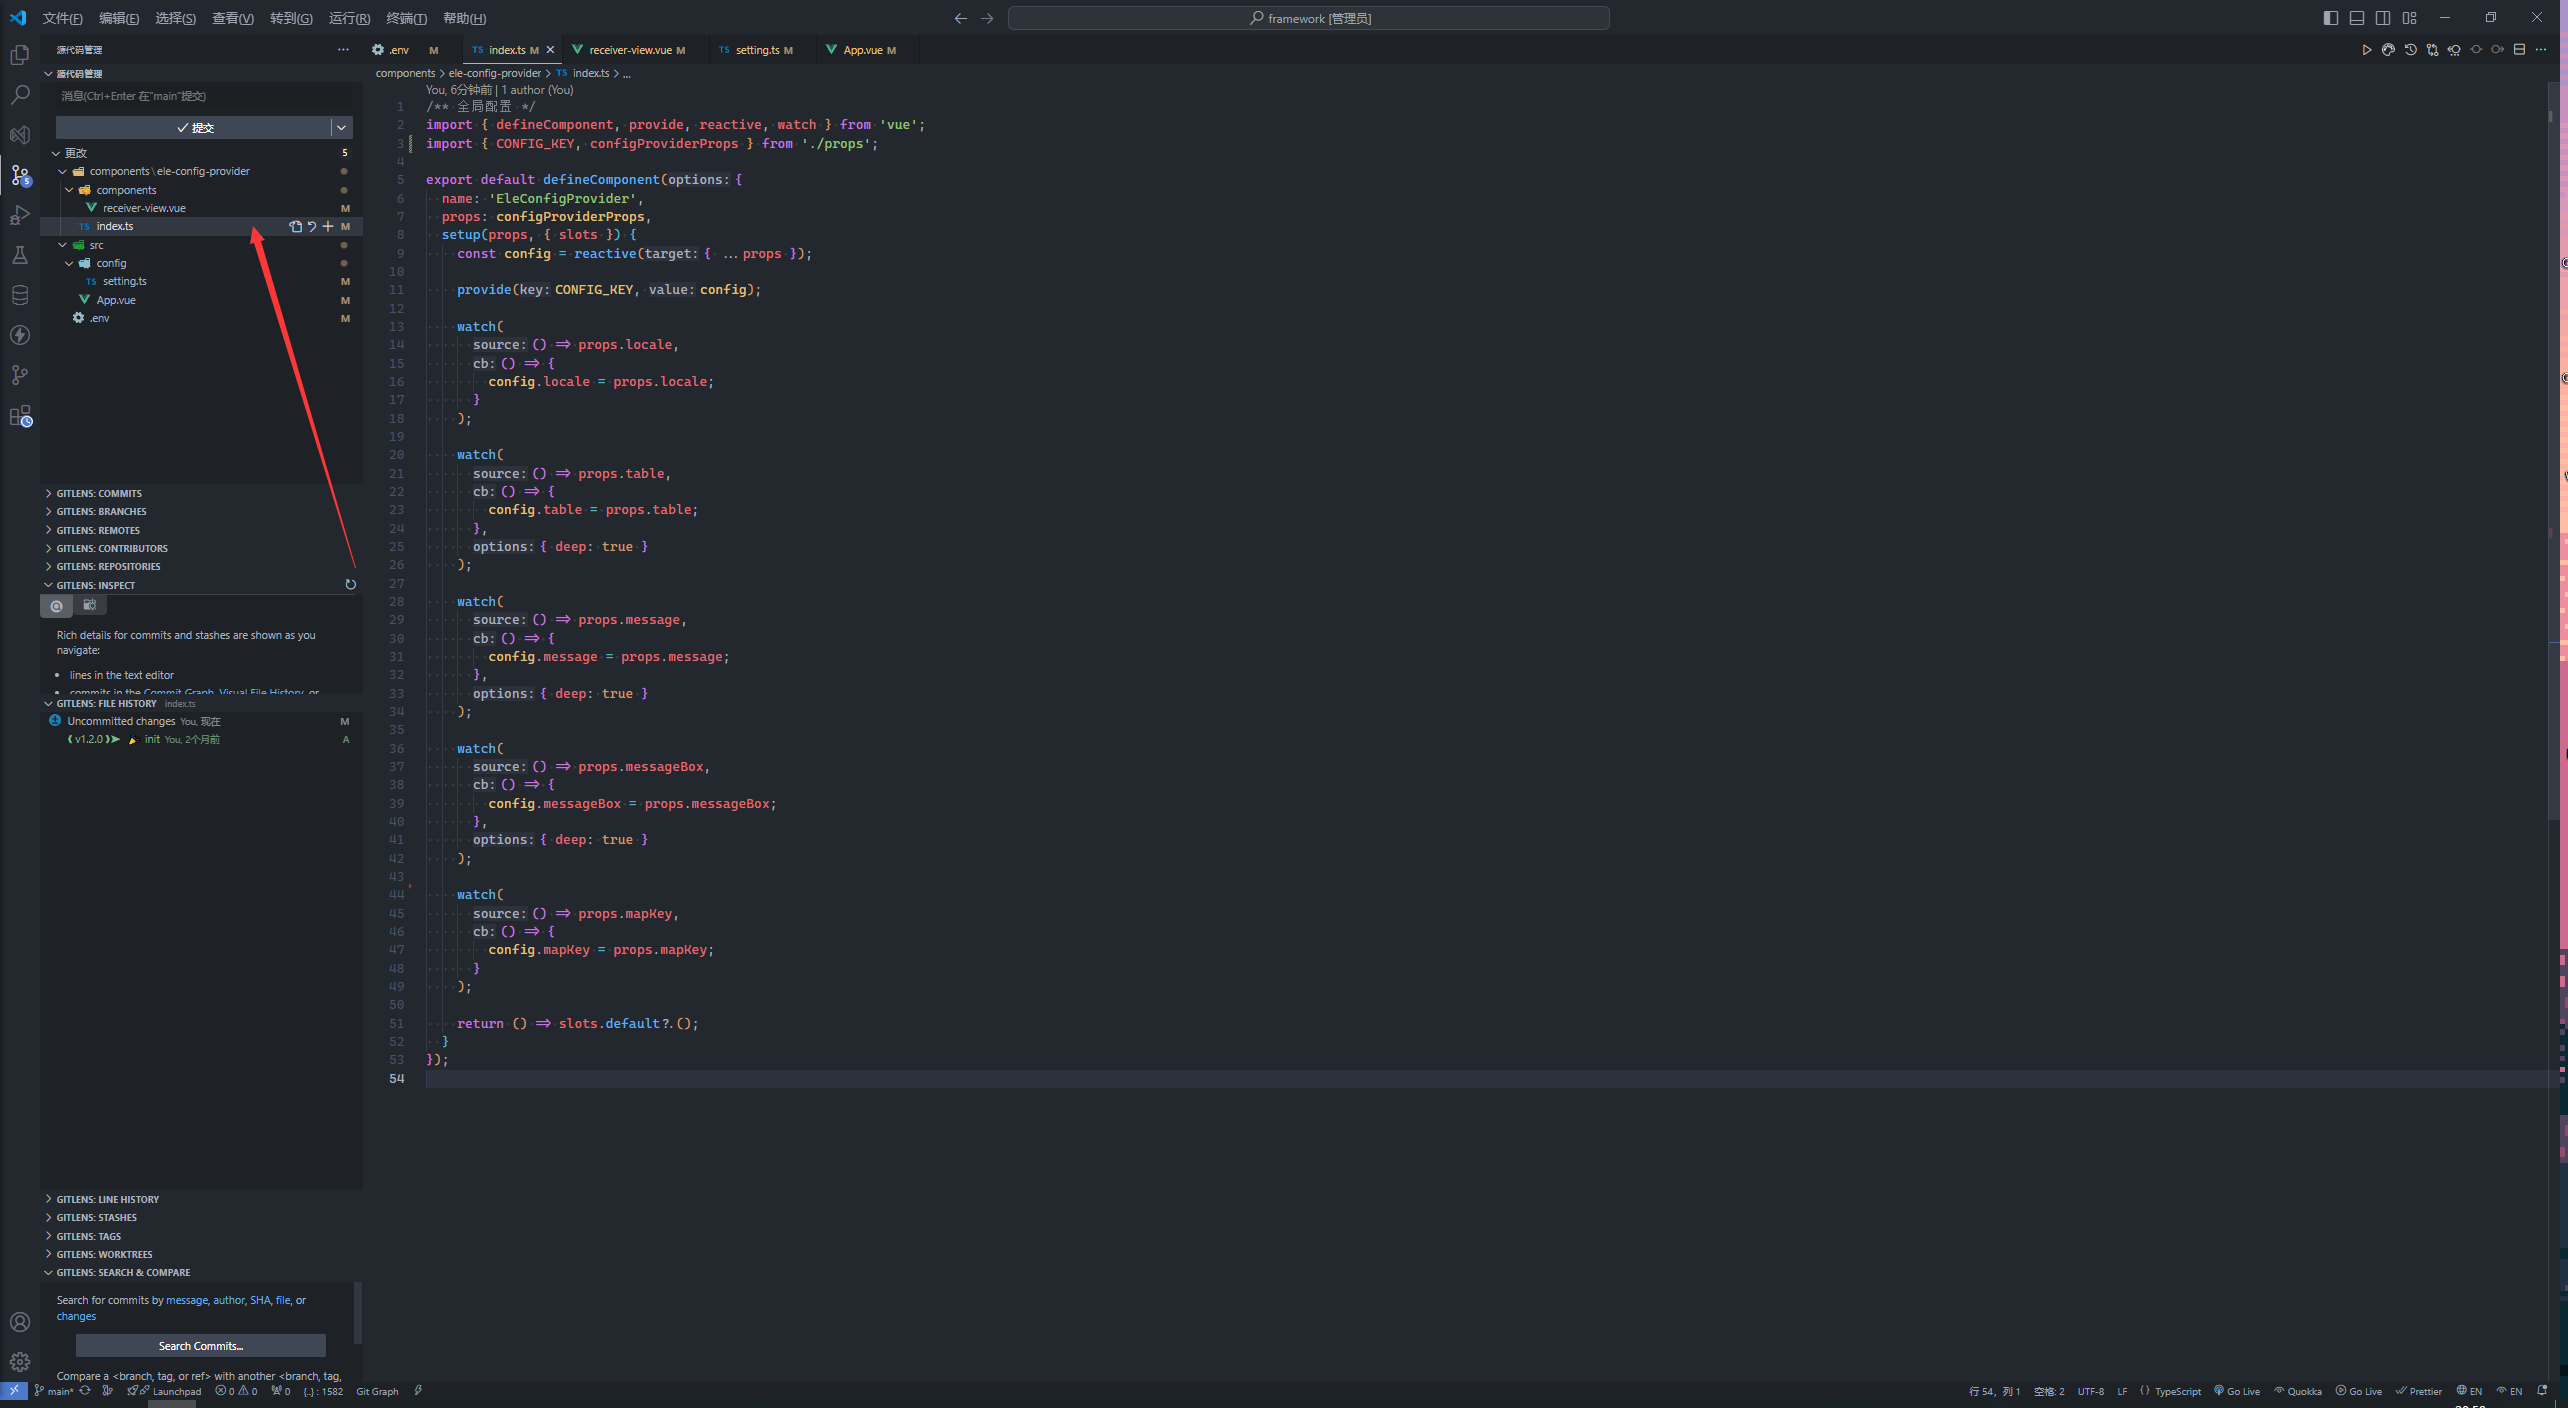The width and height of the screenshot is (2568, 1408).
Task: Click the 'message' search link
Action: (x=187, y=1300)
